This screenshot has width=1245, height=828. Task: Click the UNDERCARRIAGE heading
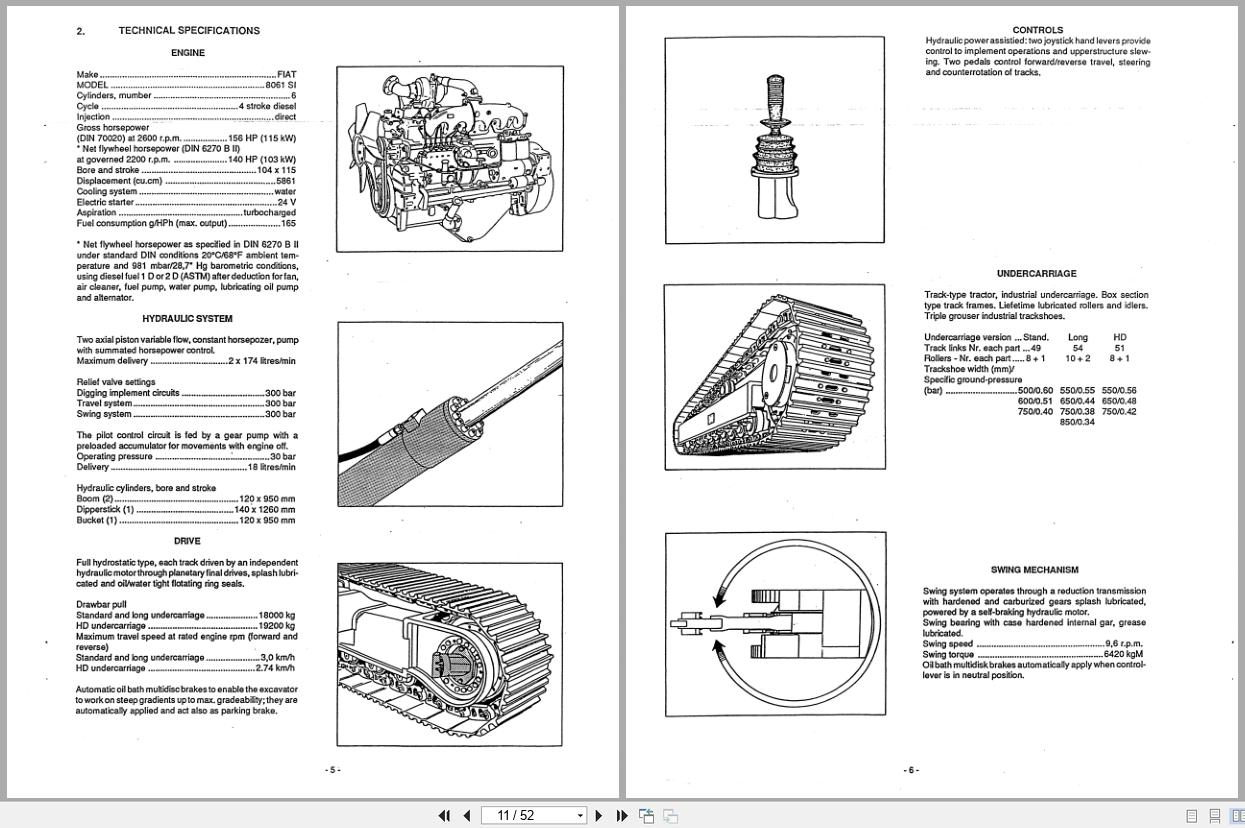pyautogui.click(x=1036, y=274)
